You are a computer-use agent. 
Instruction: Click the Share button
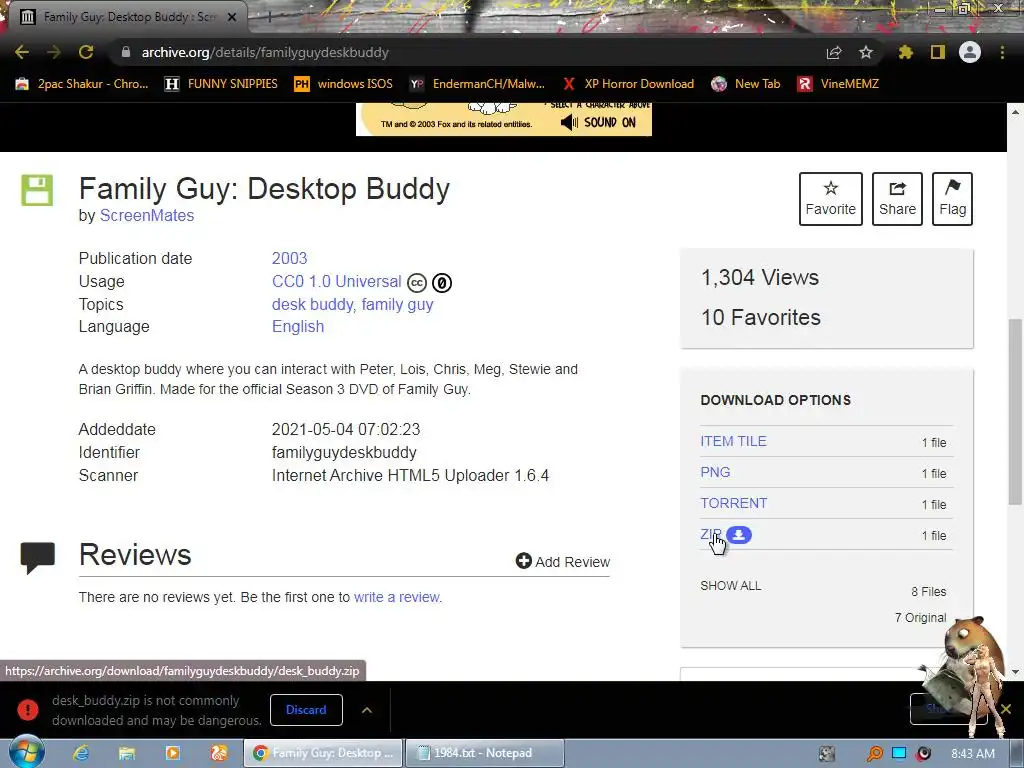tap(897, 199)
